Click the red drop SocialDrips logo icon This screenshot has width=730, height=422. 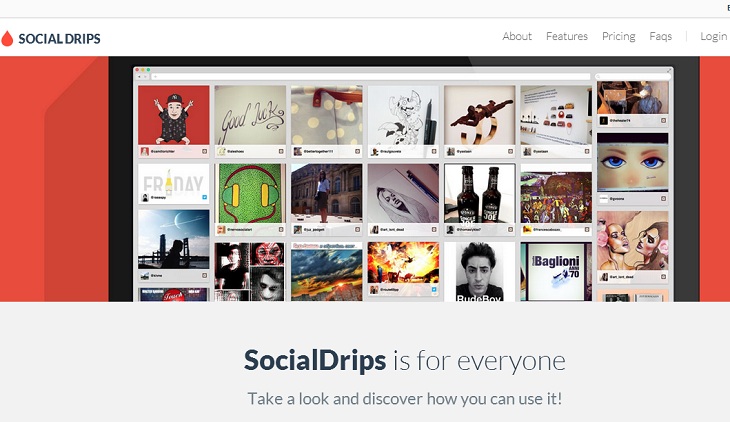tap(7, 38)
